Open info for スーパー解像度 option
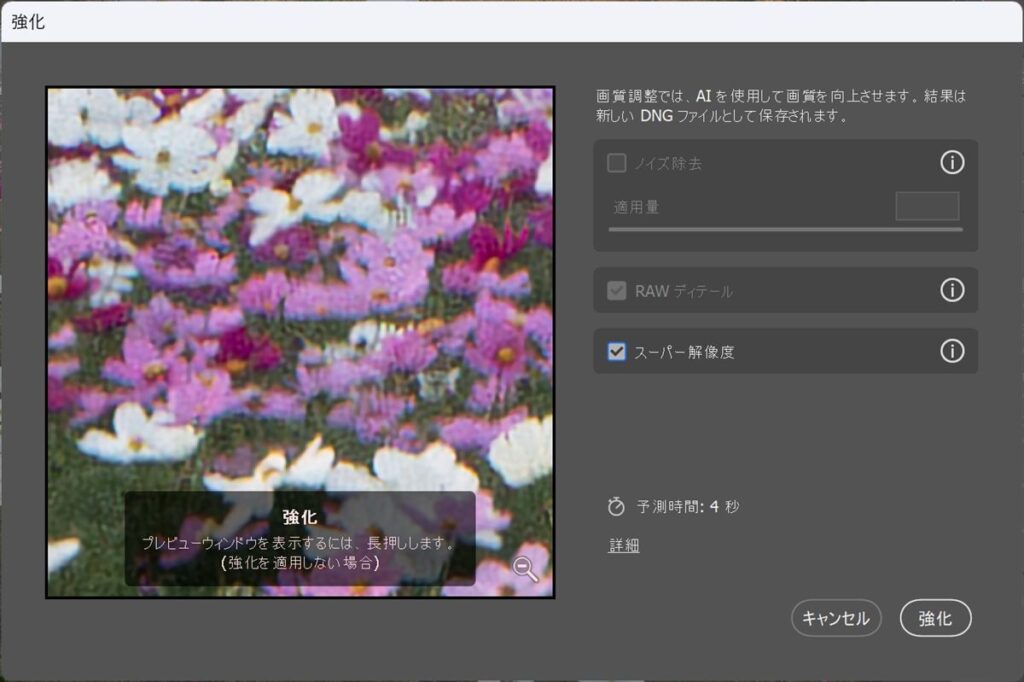1024x682 pixels. point(952,351)
